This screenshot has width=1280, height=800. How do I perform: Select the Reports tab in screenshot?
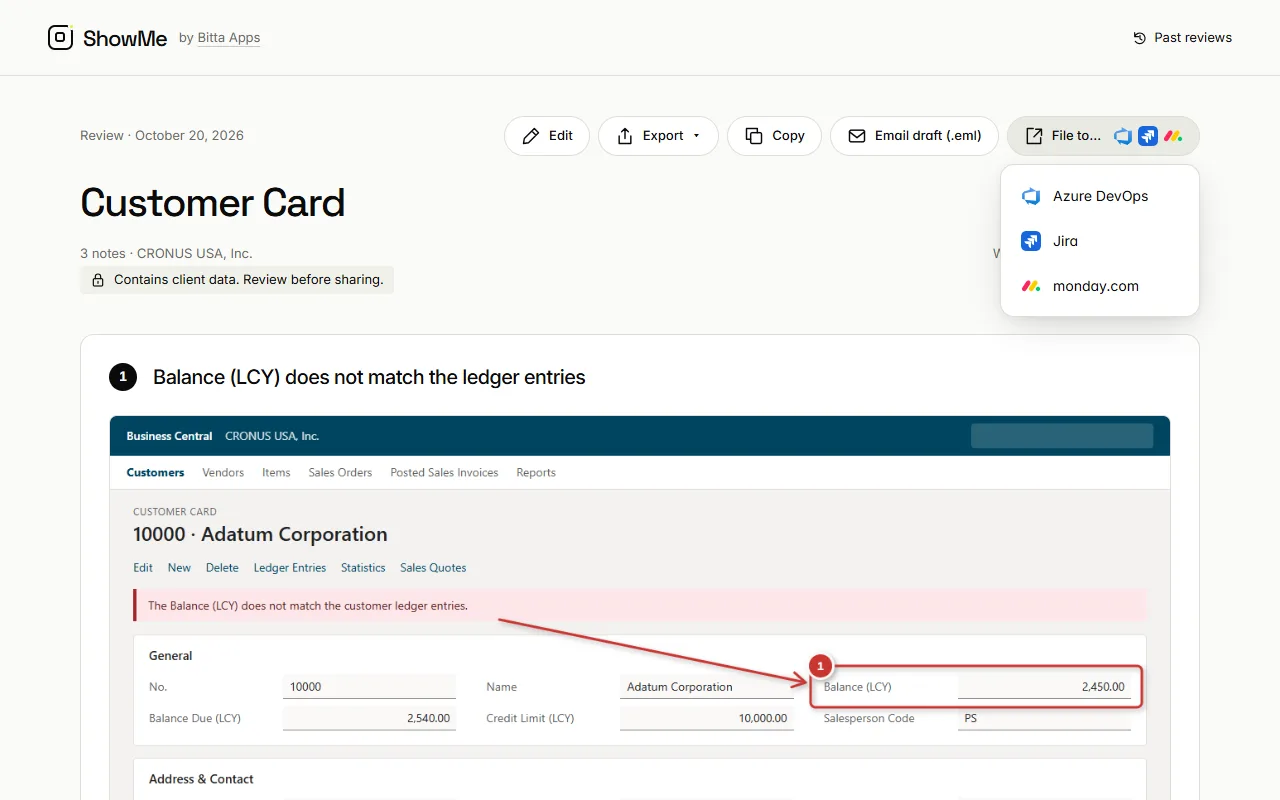coord(536,473)
